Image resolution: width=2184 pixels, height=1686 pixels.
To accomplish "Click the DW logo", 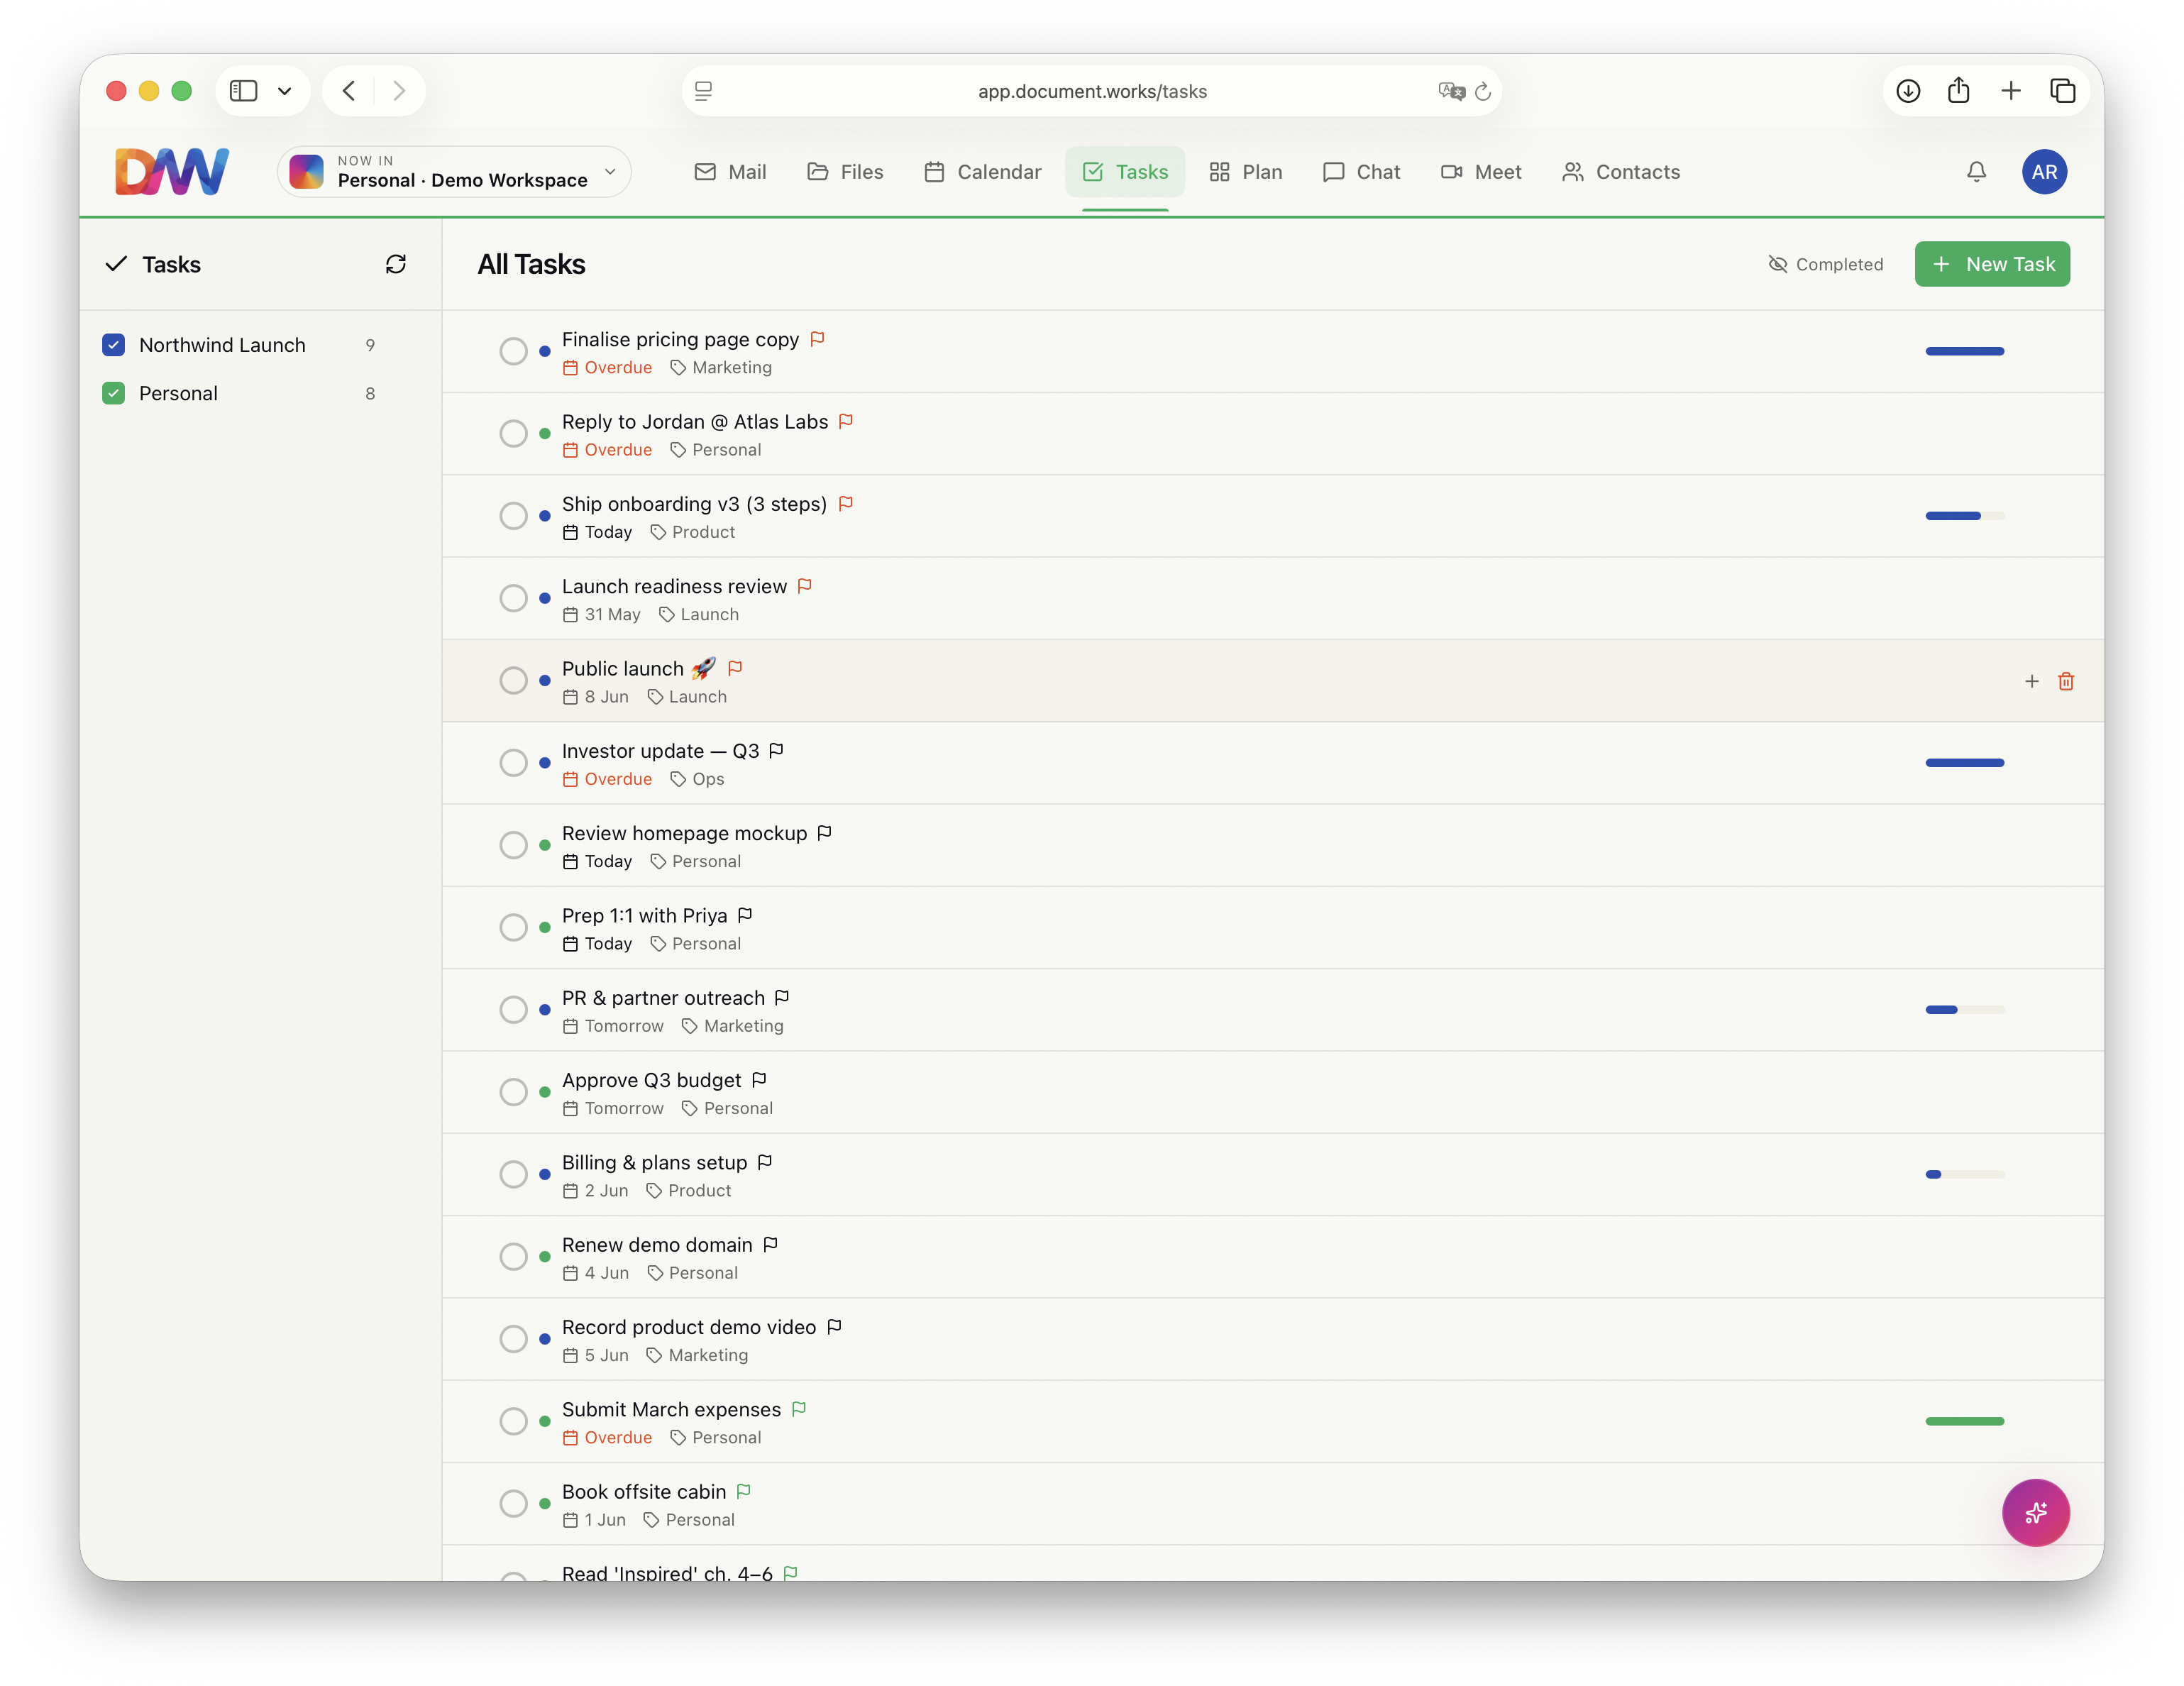I will tap(172, 172).
